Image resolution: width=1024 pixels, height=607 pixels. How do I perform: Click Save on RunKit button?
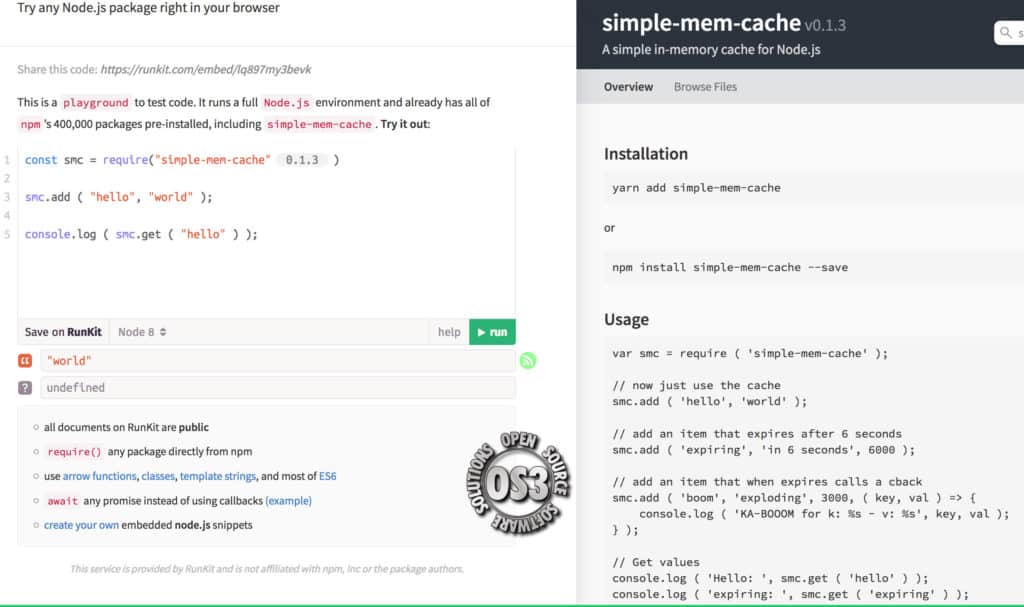click(63, 332)
